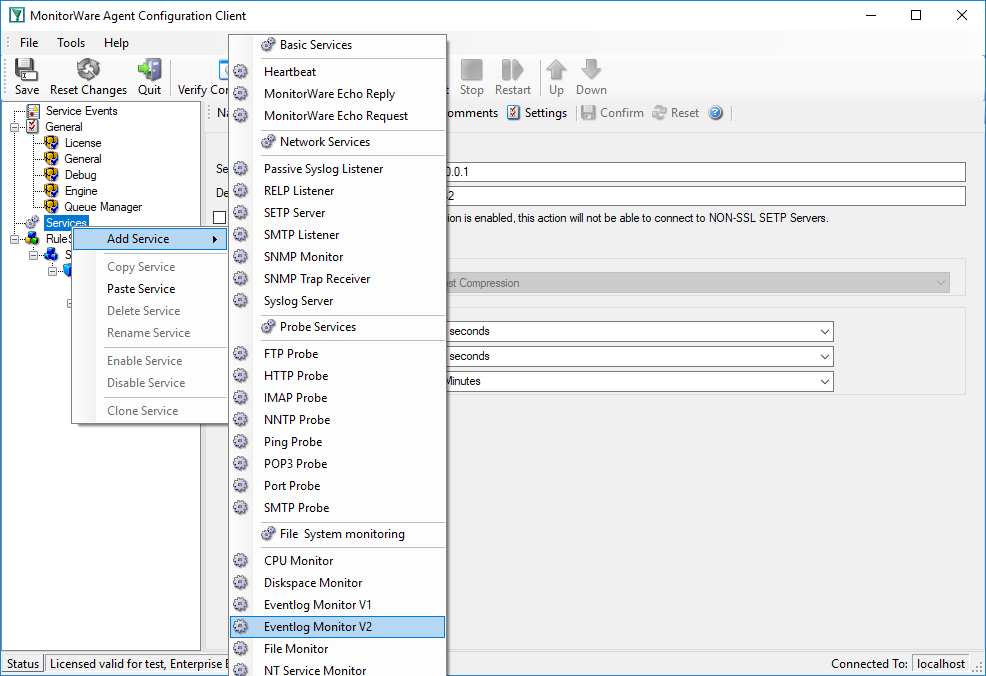Click the input field ending in 2
This screenshot has height=676, width=986.
(x=706, y=196)
